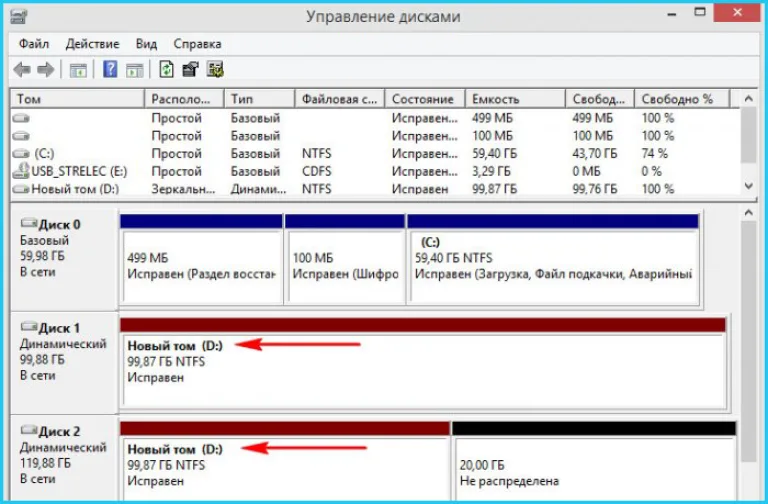This screenshot has height=504, width=768.
Task: Open the Properties toolbar icon
Action: tap(191, 69)
